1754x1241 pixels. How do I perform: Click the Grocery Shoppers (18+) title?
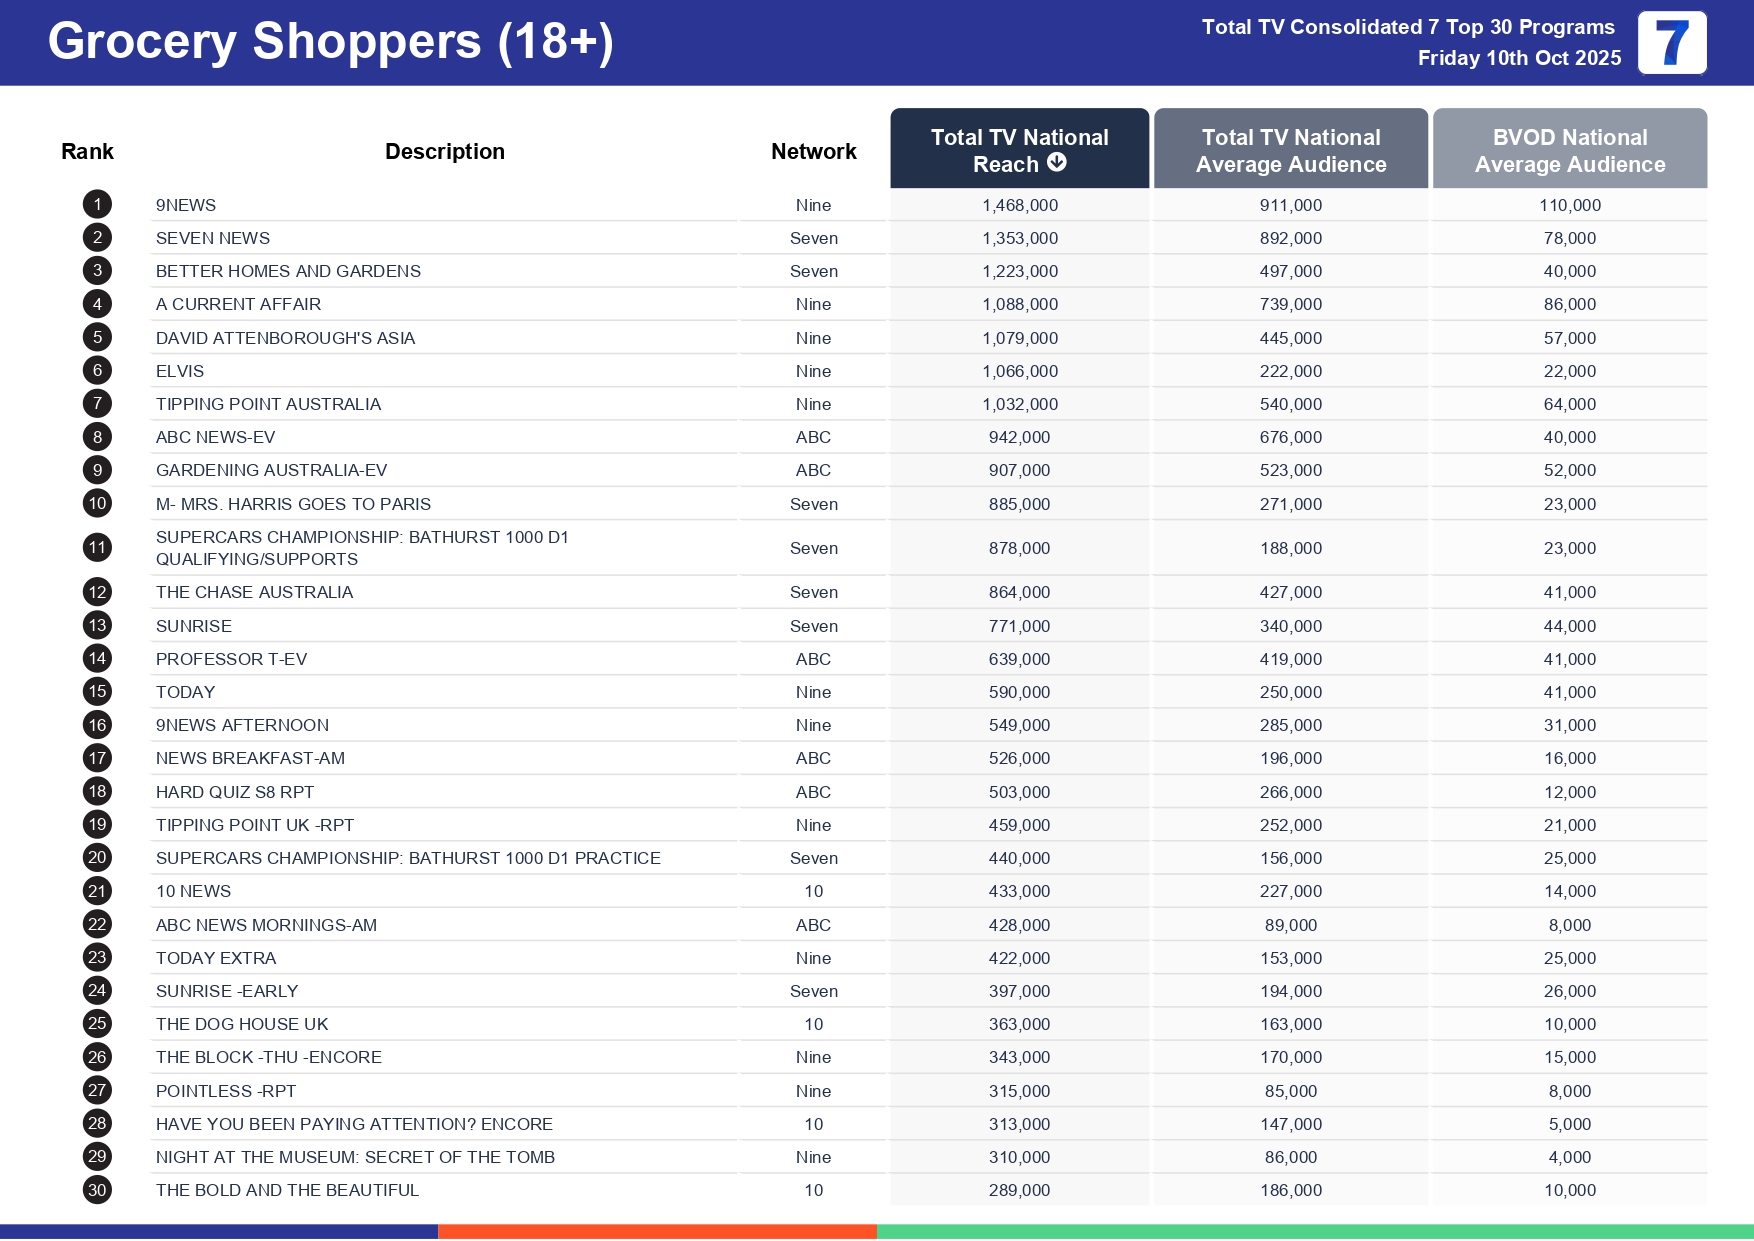(330, 42)
